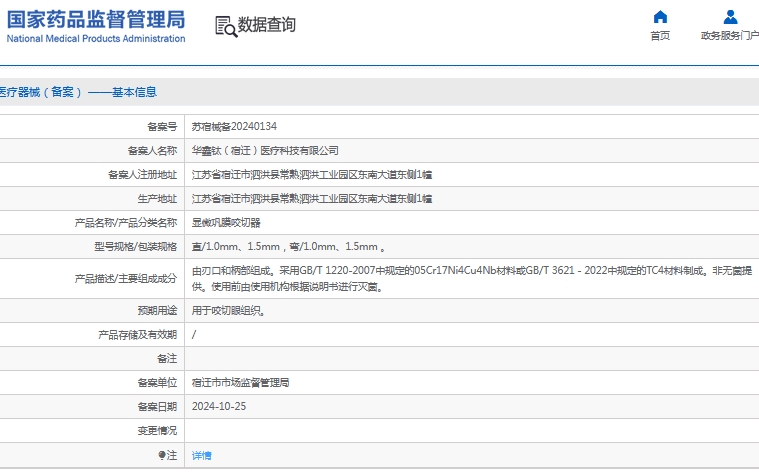The height and width of the screenshot is (473, 759).
Task: Select the section title 医疗器械（备案）——基本信息
Action: [x=78, y=92]
